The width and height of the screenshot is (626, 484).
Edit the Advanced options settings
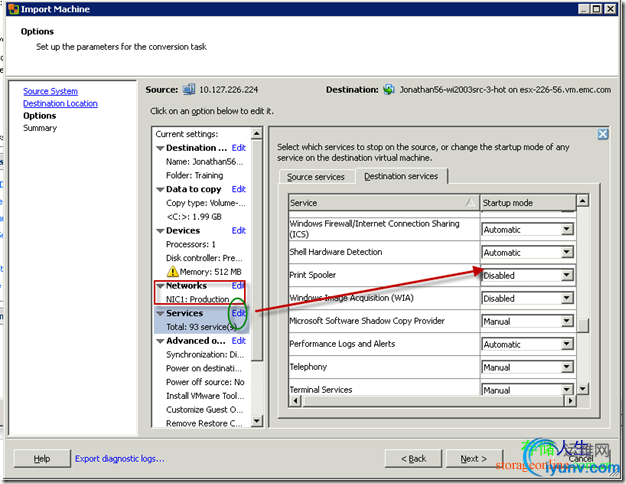coord(238,341)
